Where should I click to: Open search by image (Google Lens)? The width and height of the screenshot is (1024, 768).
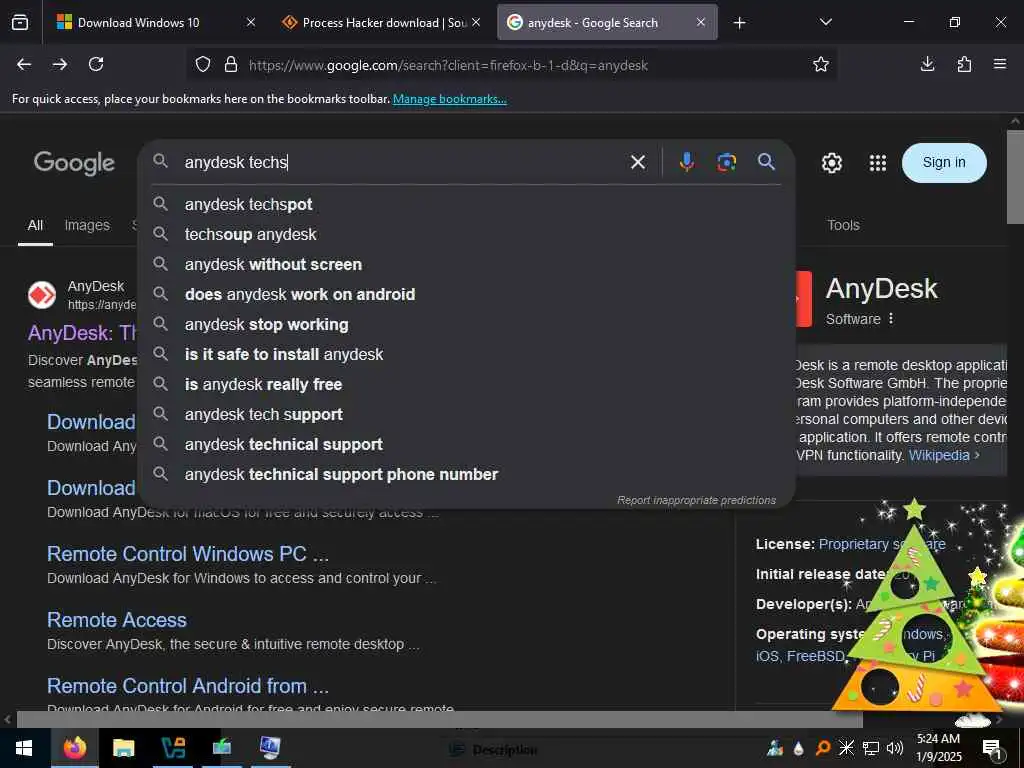pyautogui.click(x=726, y=162)
